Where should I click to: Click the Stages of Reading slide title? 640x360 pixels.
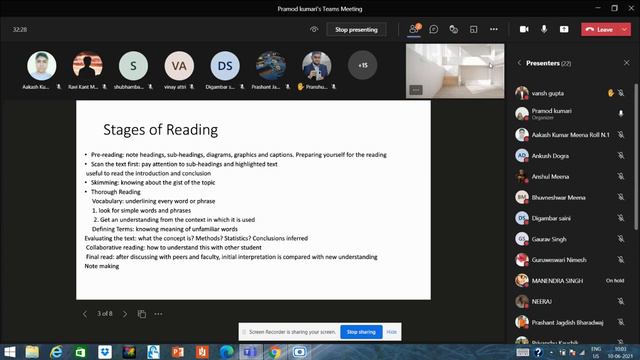pyautogui.click(x=160, y=130)
